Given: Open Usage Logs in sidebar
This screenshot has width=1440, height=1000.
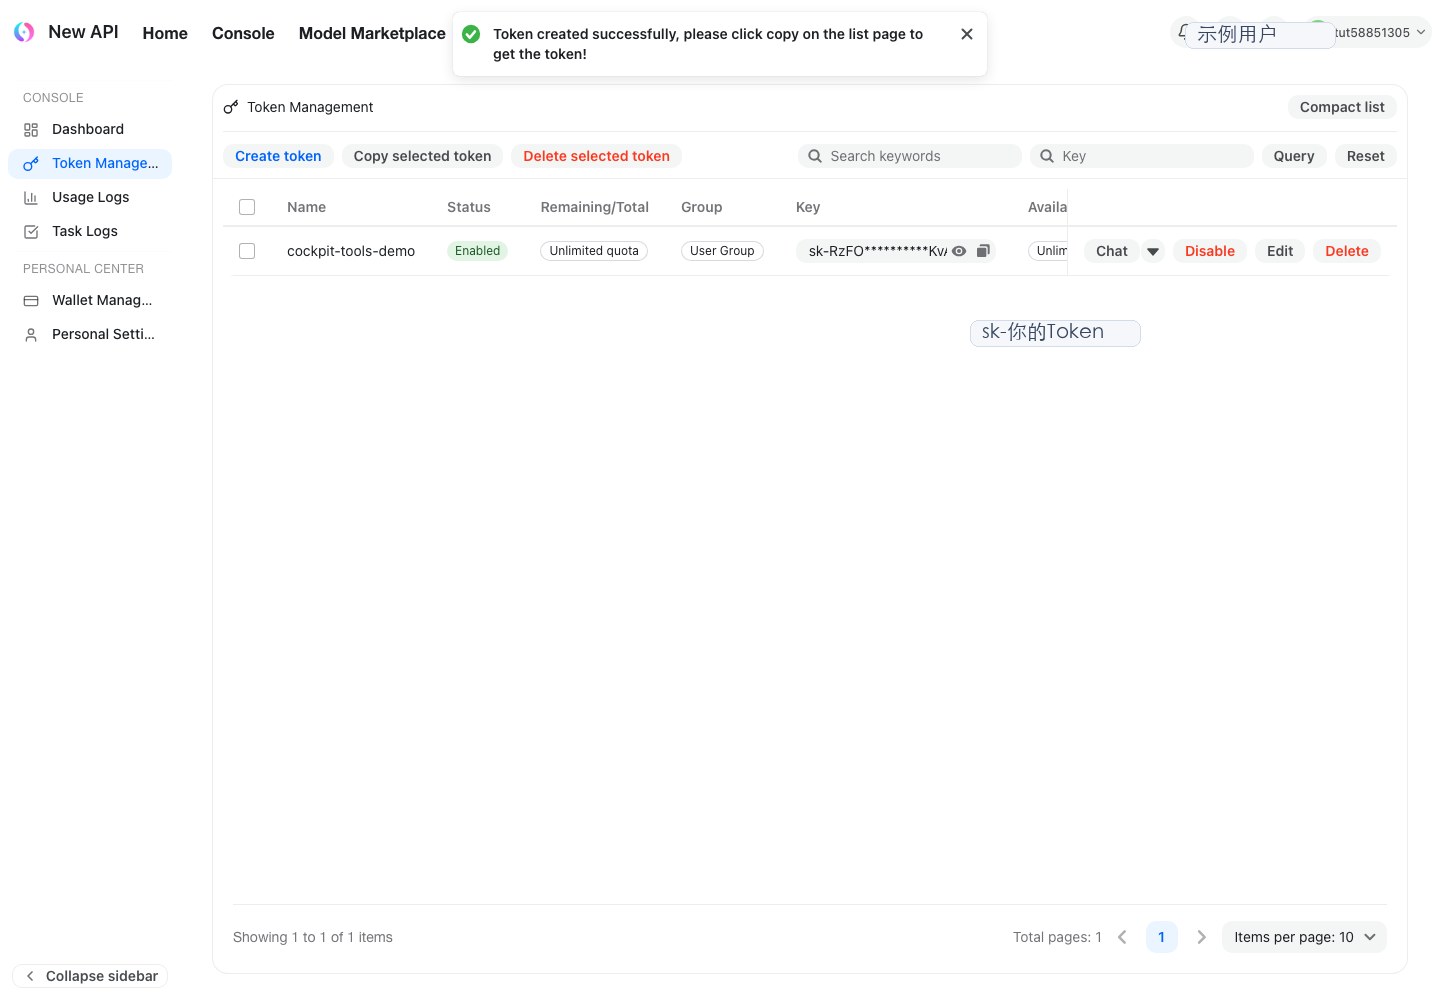Looking at the screenshot, I should [90, 197].
